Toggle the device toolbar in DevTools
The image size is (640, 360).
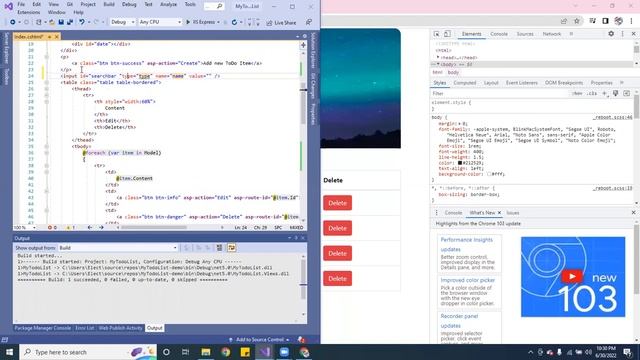pos(447,34)
